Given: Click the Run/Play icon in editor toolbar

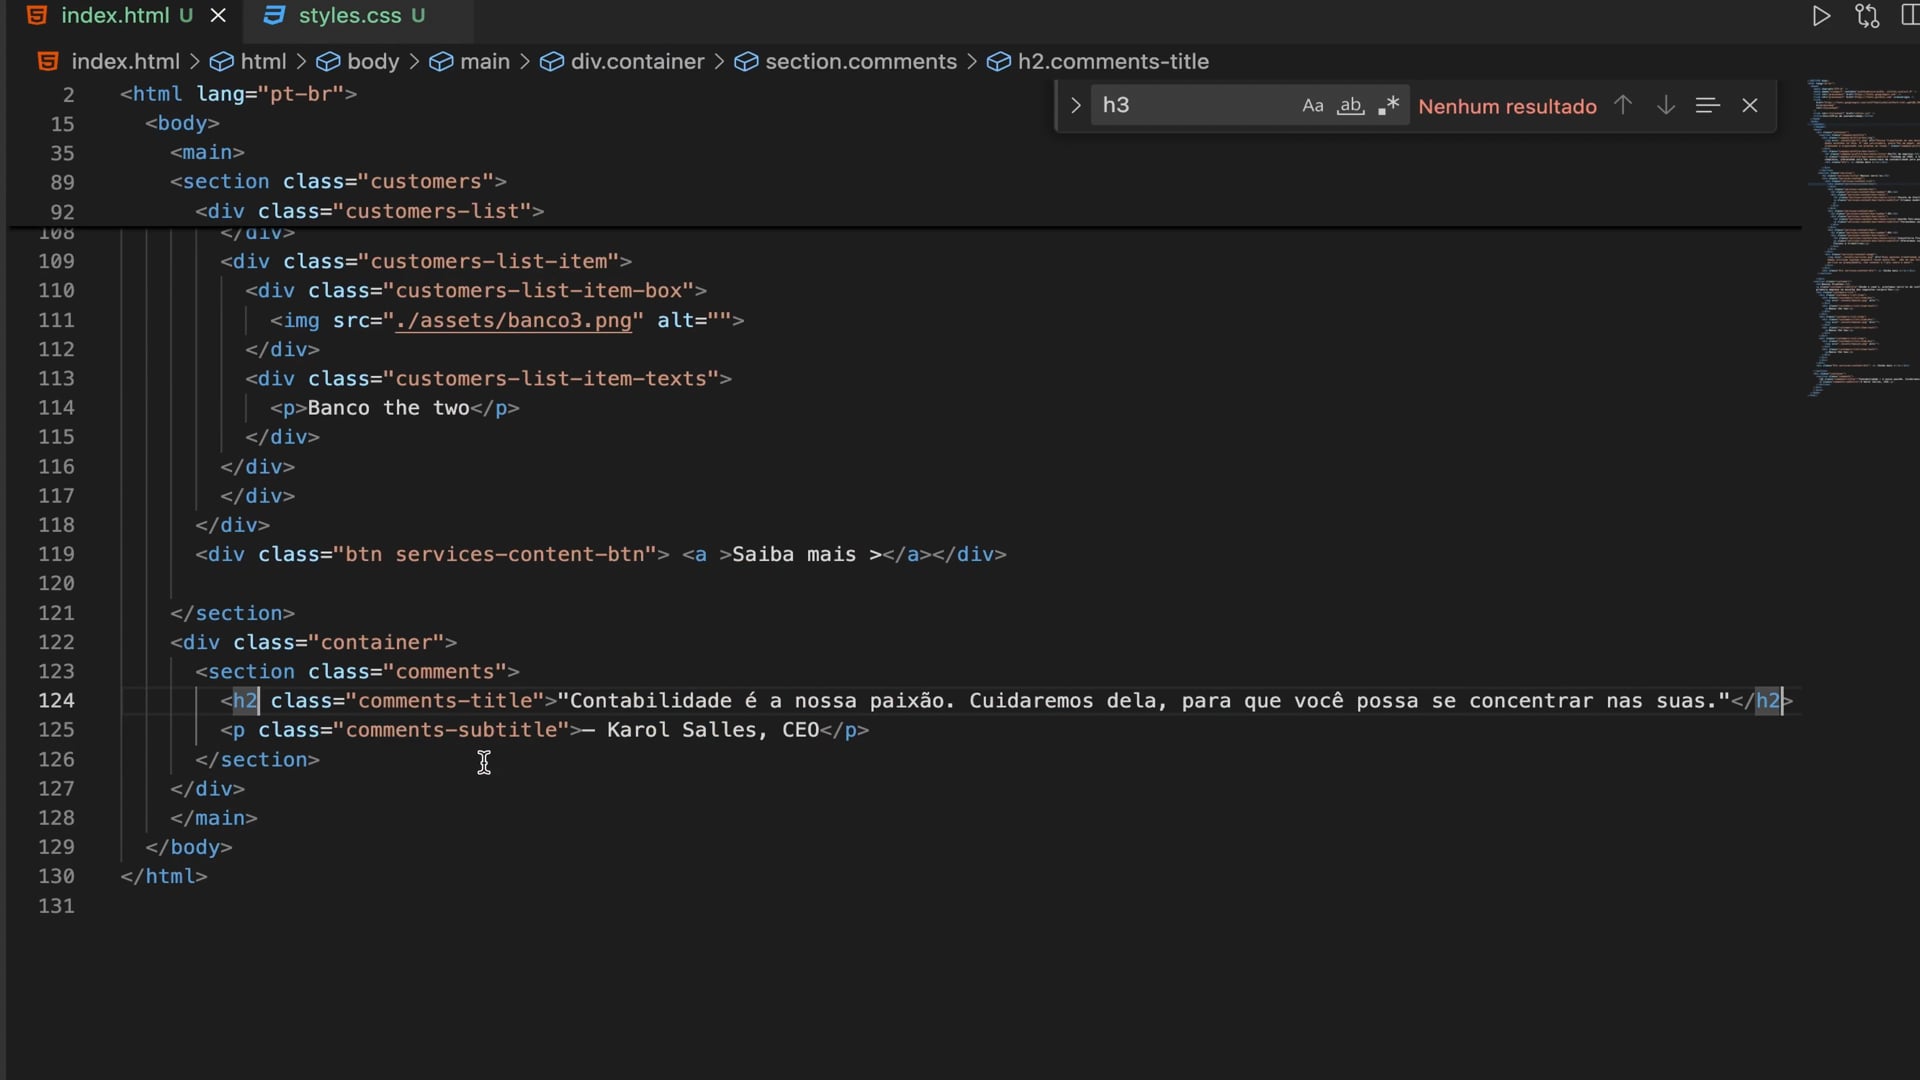Looking at the screenshot, I should pos(1821,16).
